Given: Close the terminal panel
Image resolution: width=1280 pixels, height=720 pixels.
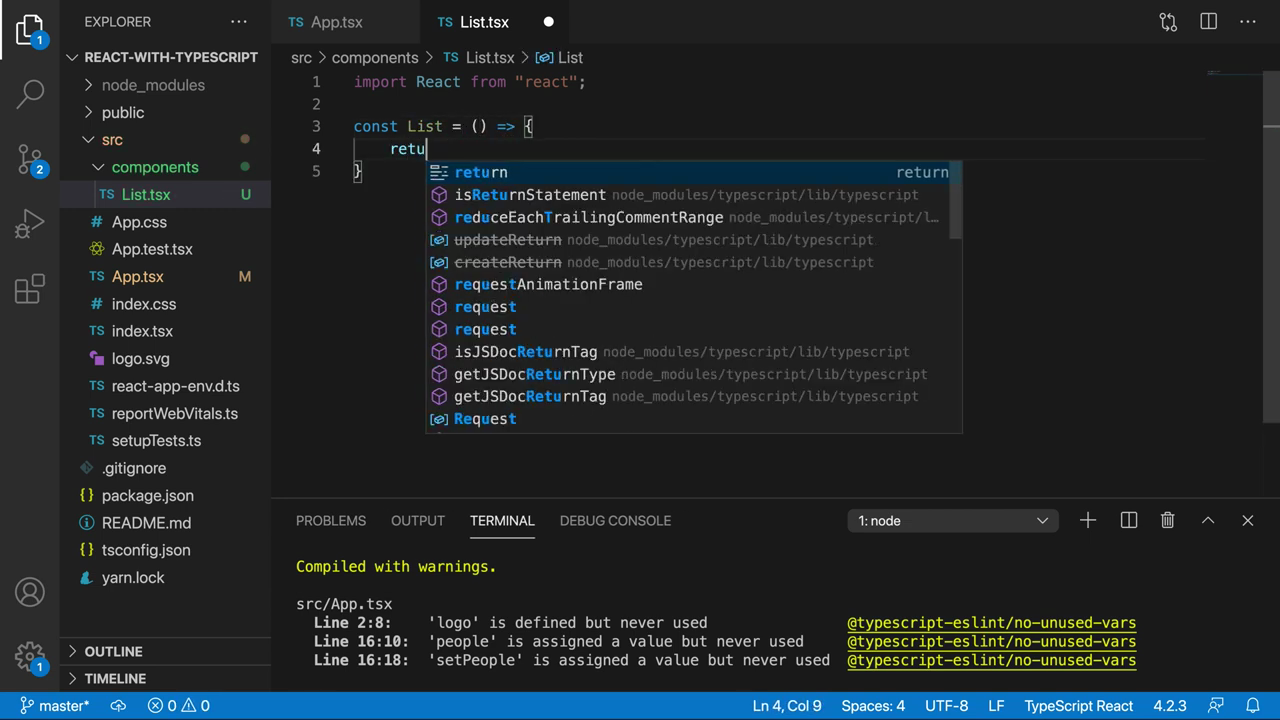Looking at the screenshot, I should 1247,520.
